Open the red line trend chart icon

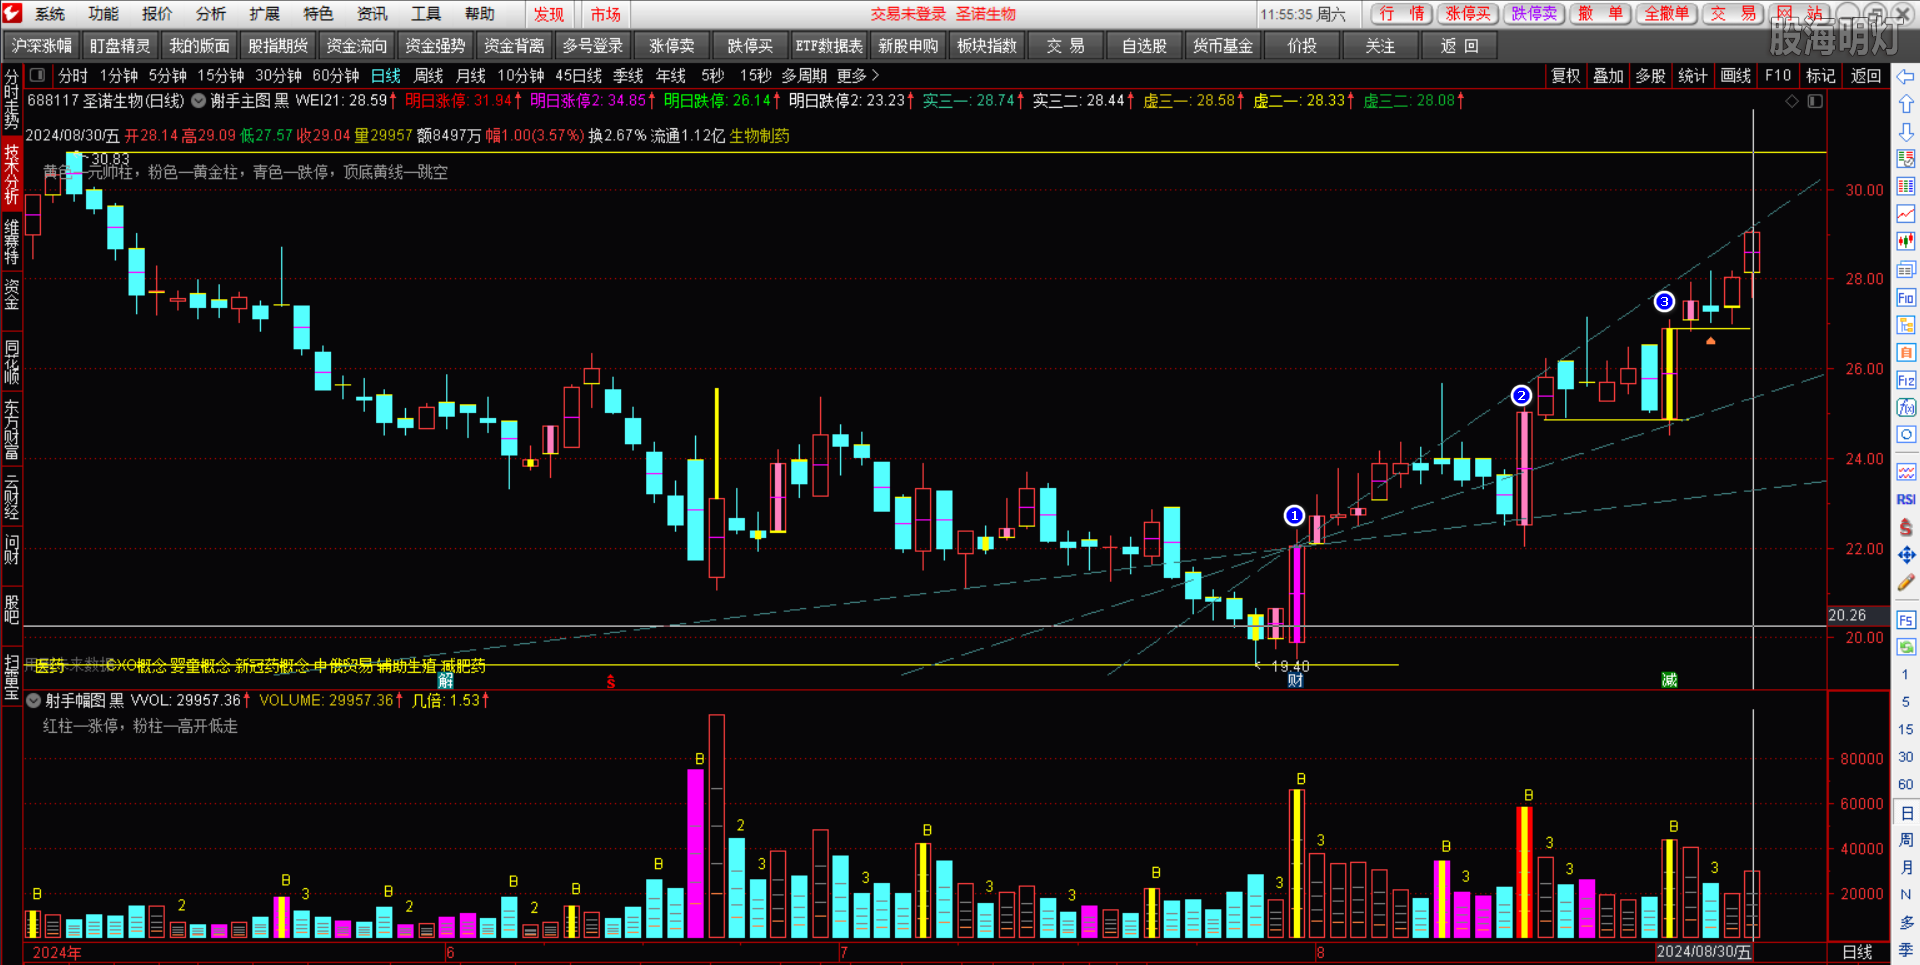point(1906,214)
